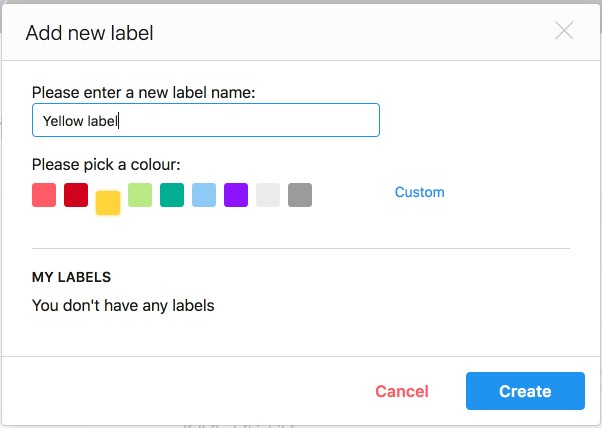Create the Yellow label
Viewport: 602px width, 428px height.
point(525,391)
